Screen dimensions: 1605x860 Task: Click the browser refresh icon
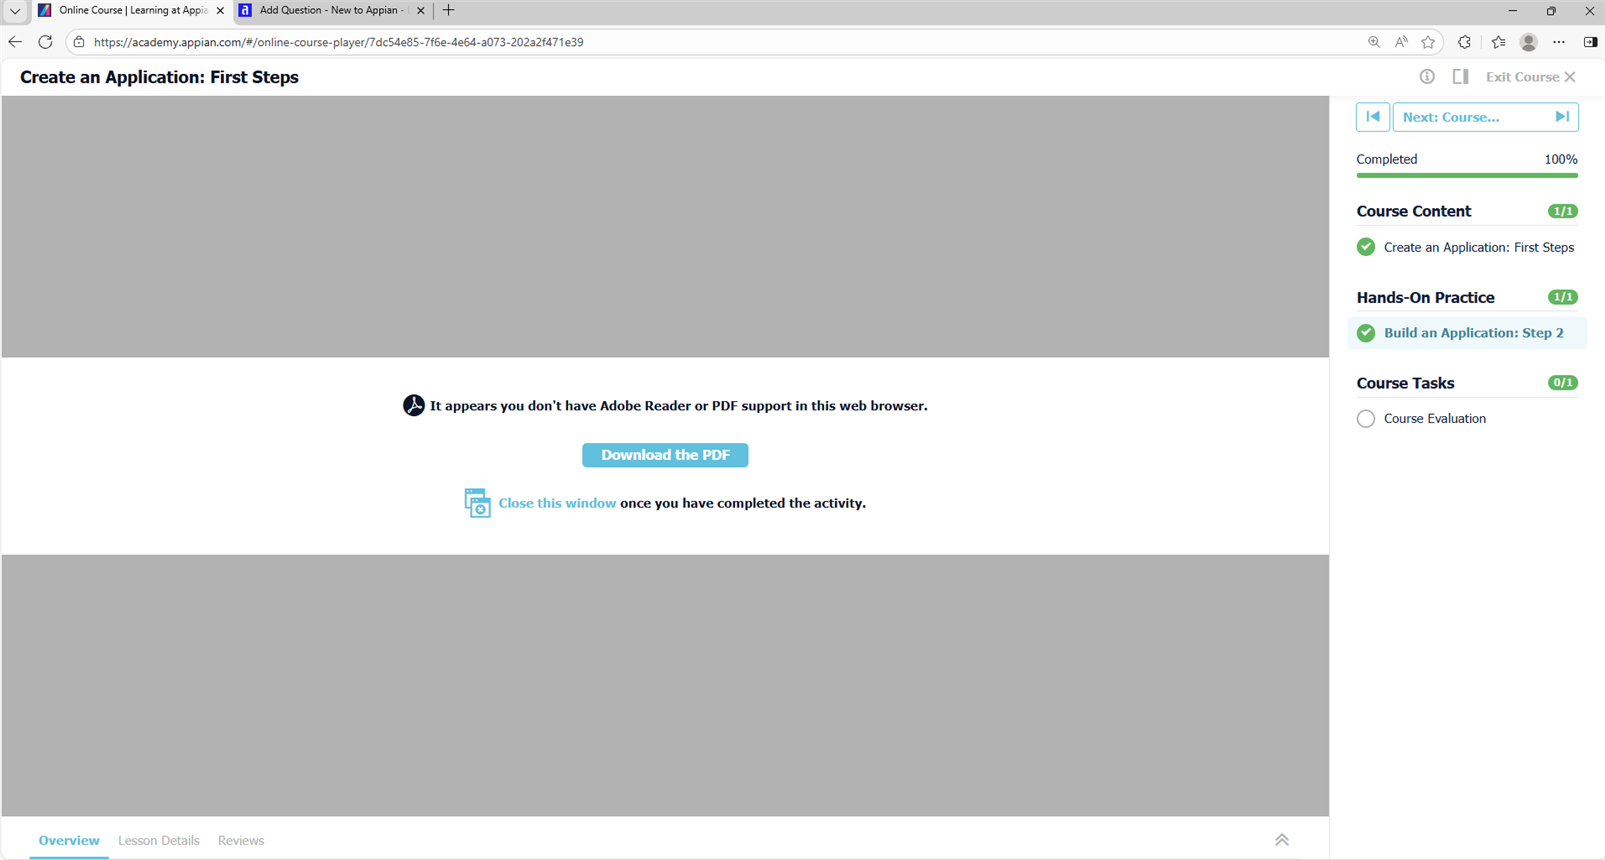(45, 42)
